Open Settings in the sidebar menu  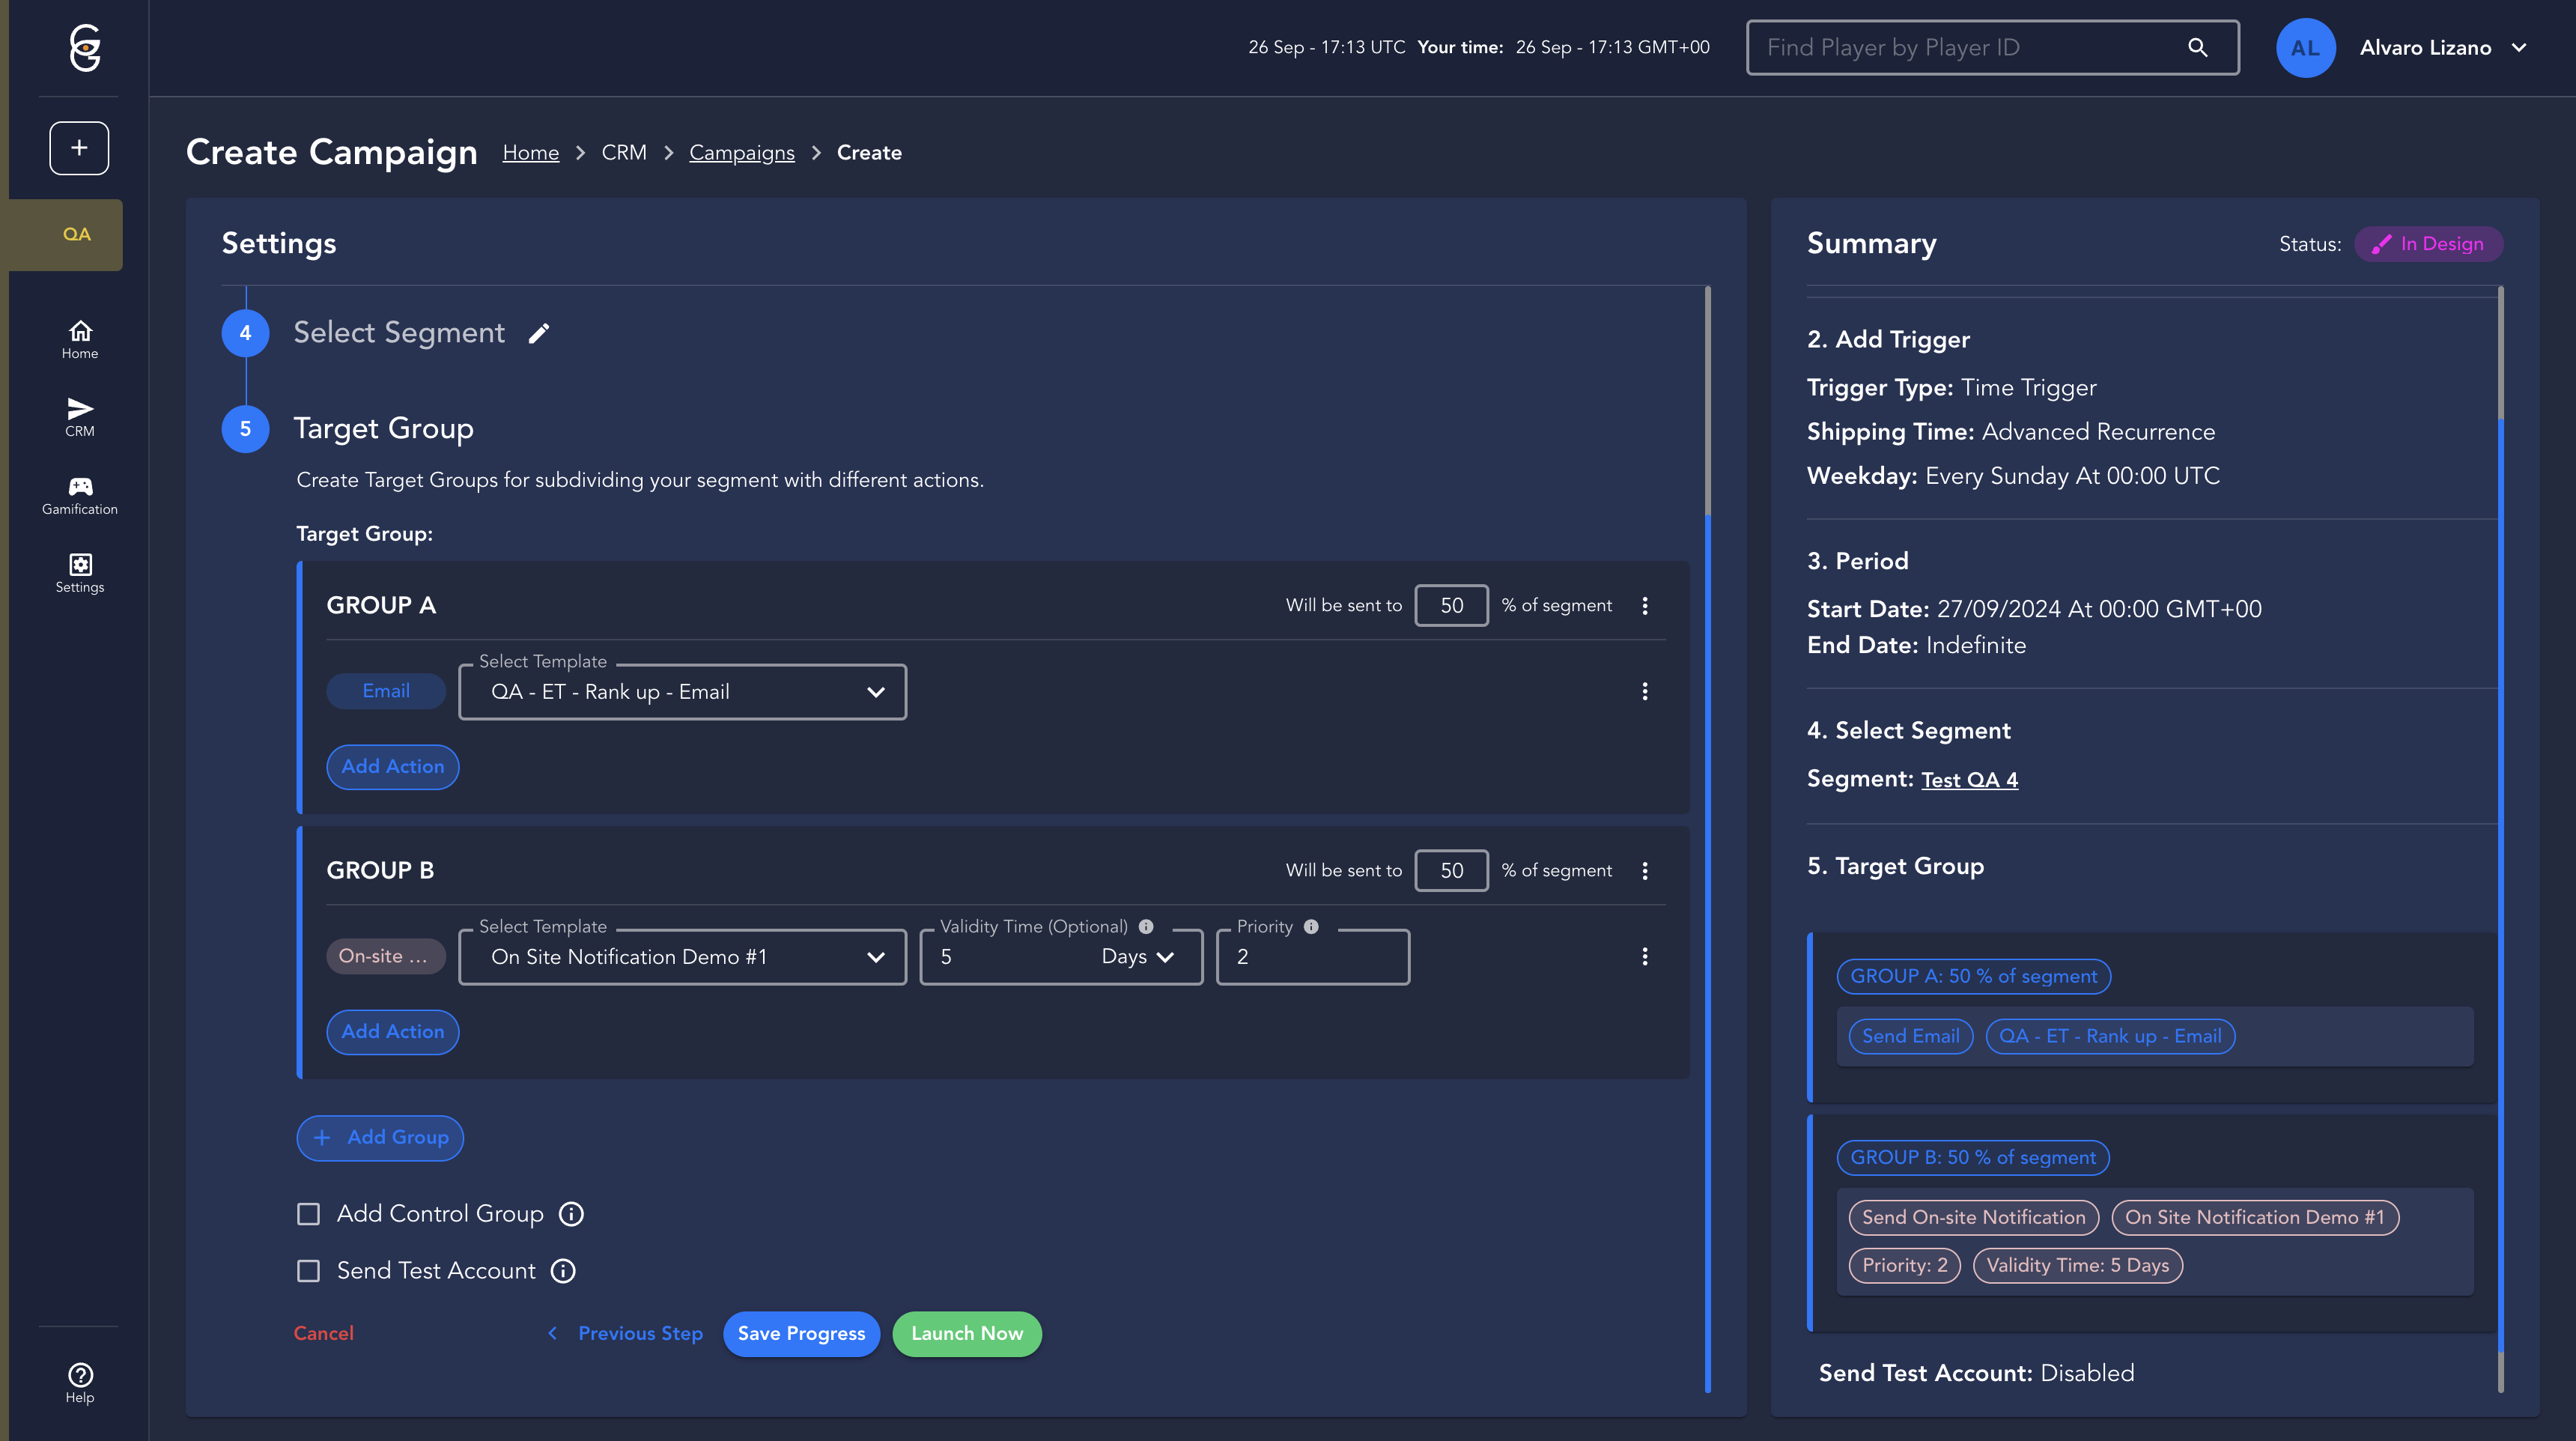(80, 573)
